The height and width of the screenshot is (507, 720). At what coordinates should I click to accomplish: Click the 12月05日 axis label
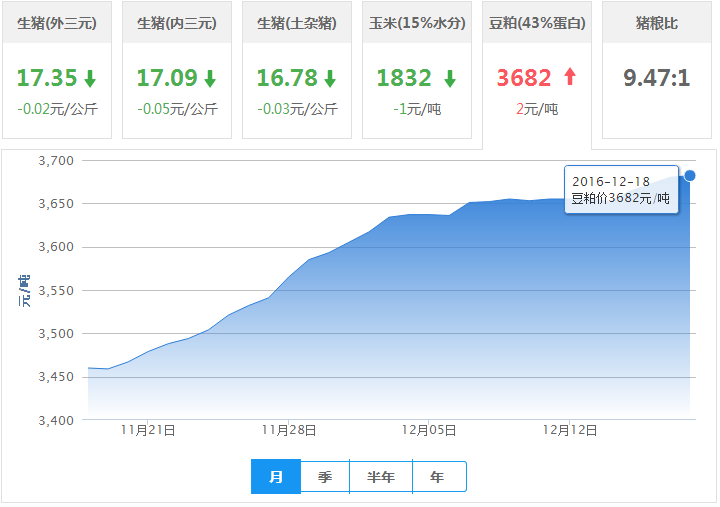[x=429, y=430]
